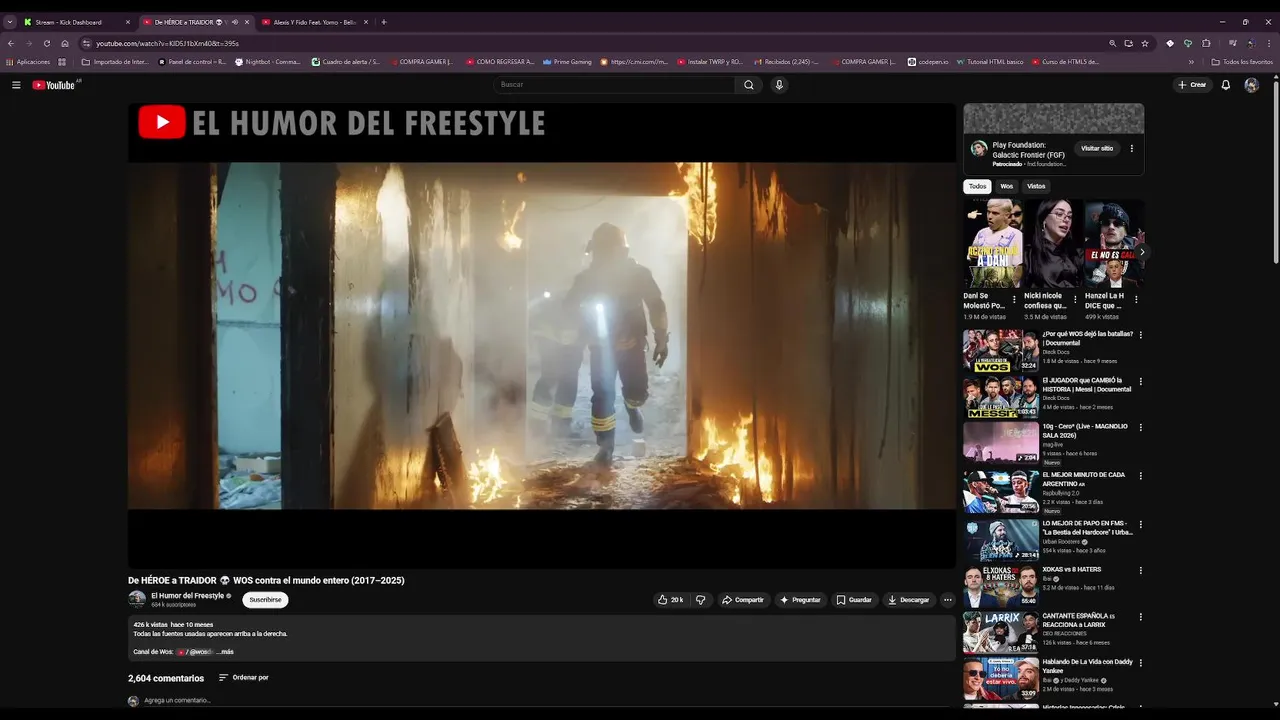Start voice search with the microphone icon
Image resolution: width=1280 pixels, height=720 pixels.
779,85
